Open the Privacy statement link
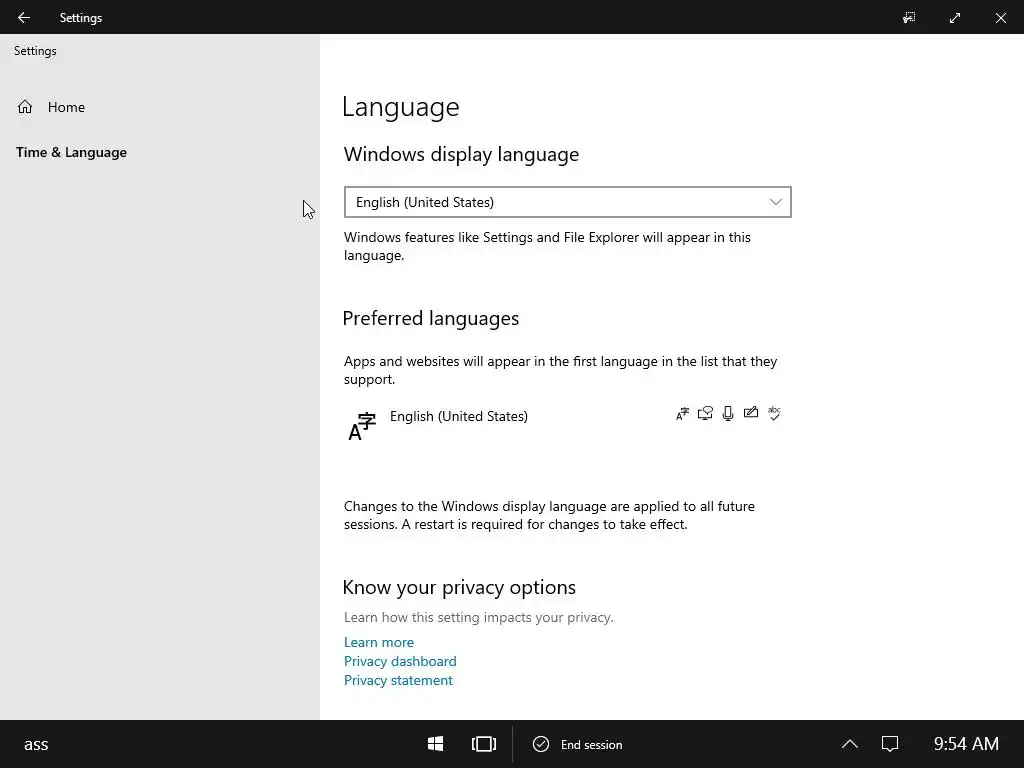The height and width of the screenshot is (768, 1024). point(398,680)
